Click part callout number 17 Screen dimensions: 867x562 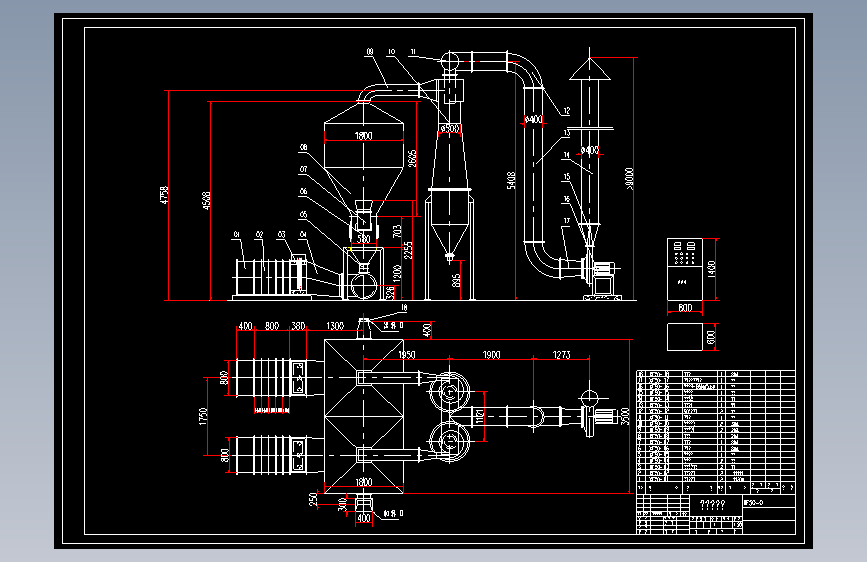566,221
